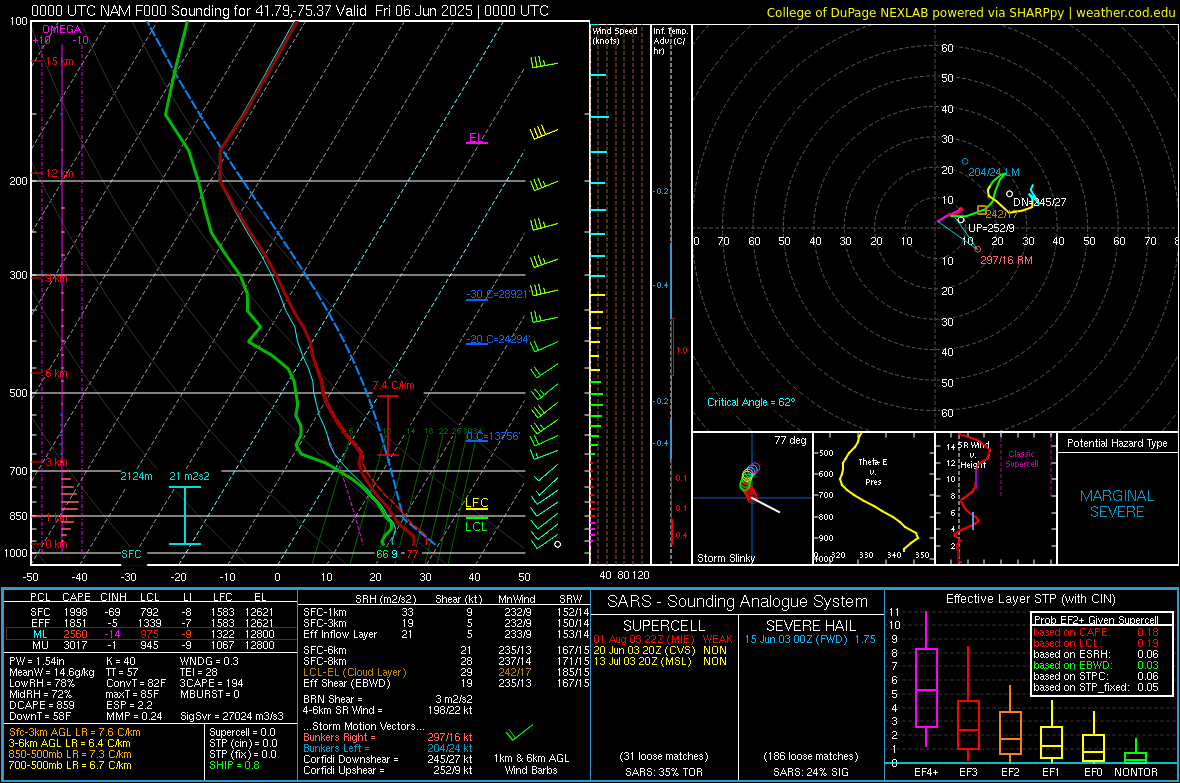Click the Wind Speed (knots) panel header
Screen dimensions: 1180x783
point(615,35)
